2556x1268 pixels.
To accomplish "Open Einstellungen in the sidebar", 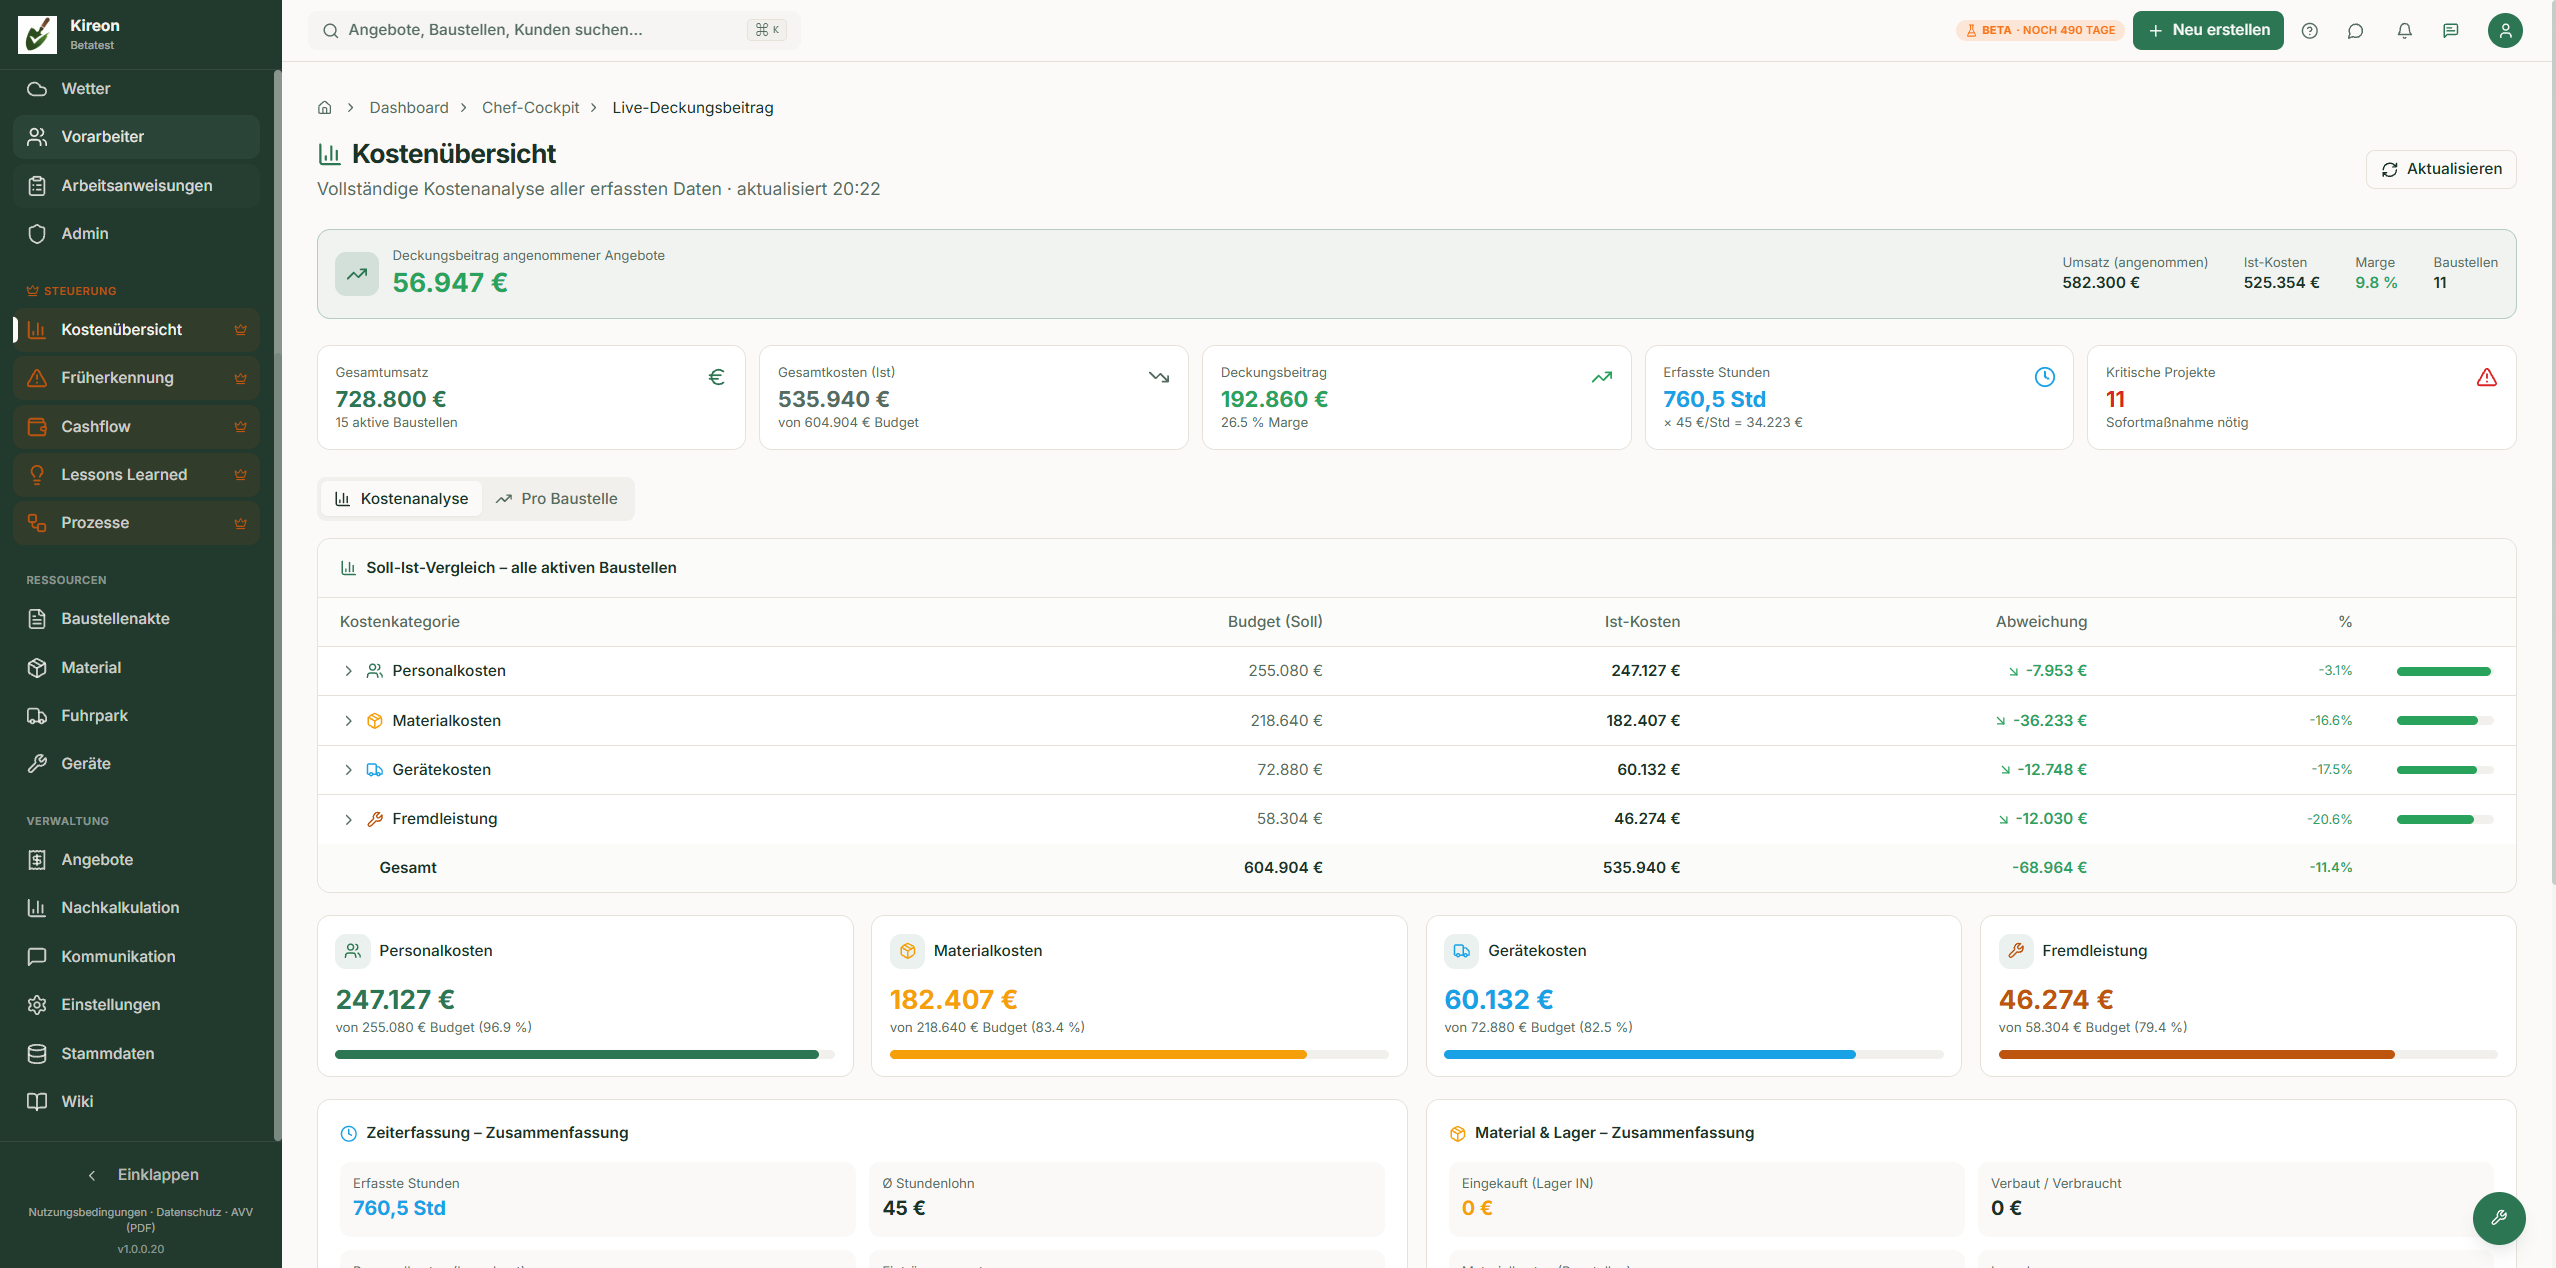I will pos(137,1005).
